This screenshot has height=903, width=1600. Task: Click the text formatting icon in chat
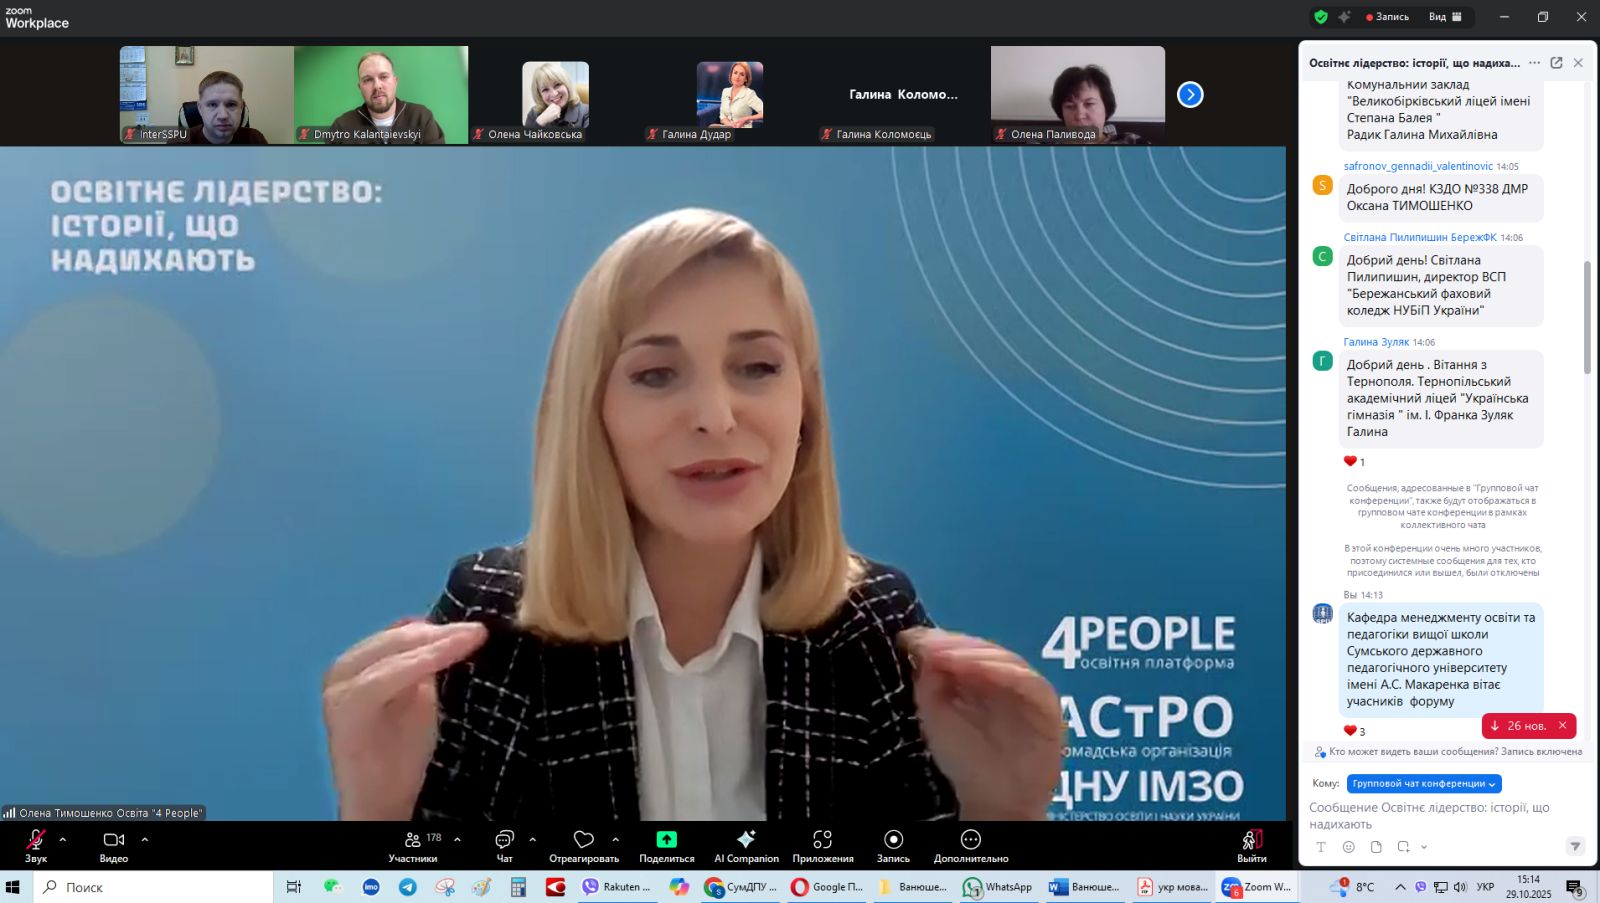click(x=1320, y=847)
